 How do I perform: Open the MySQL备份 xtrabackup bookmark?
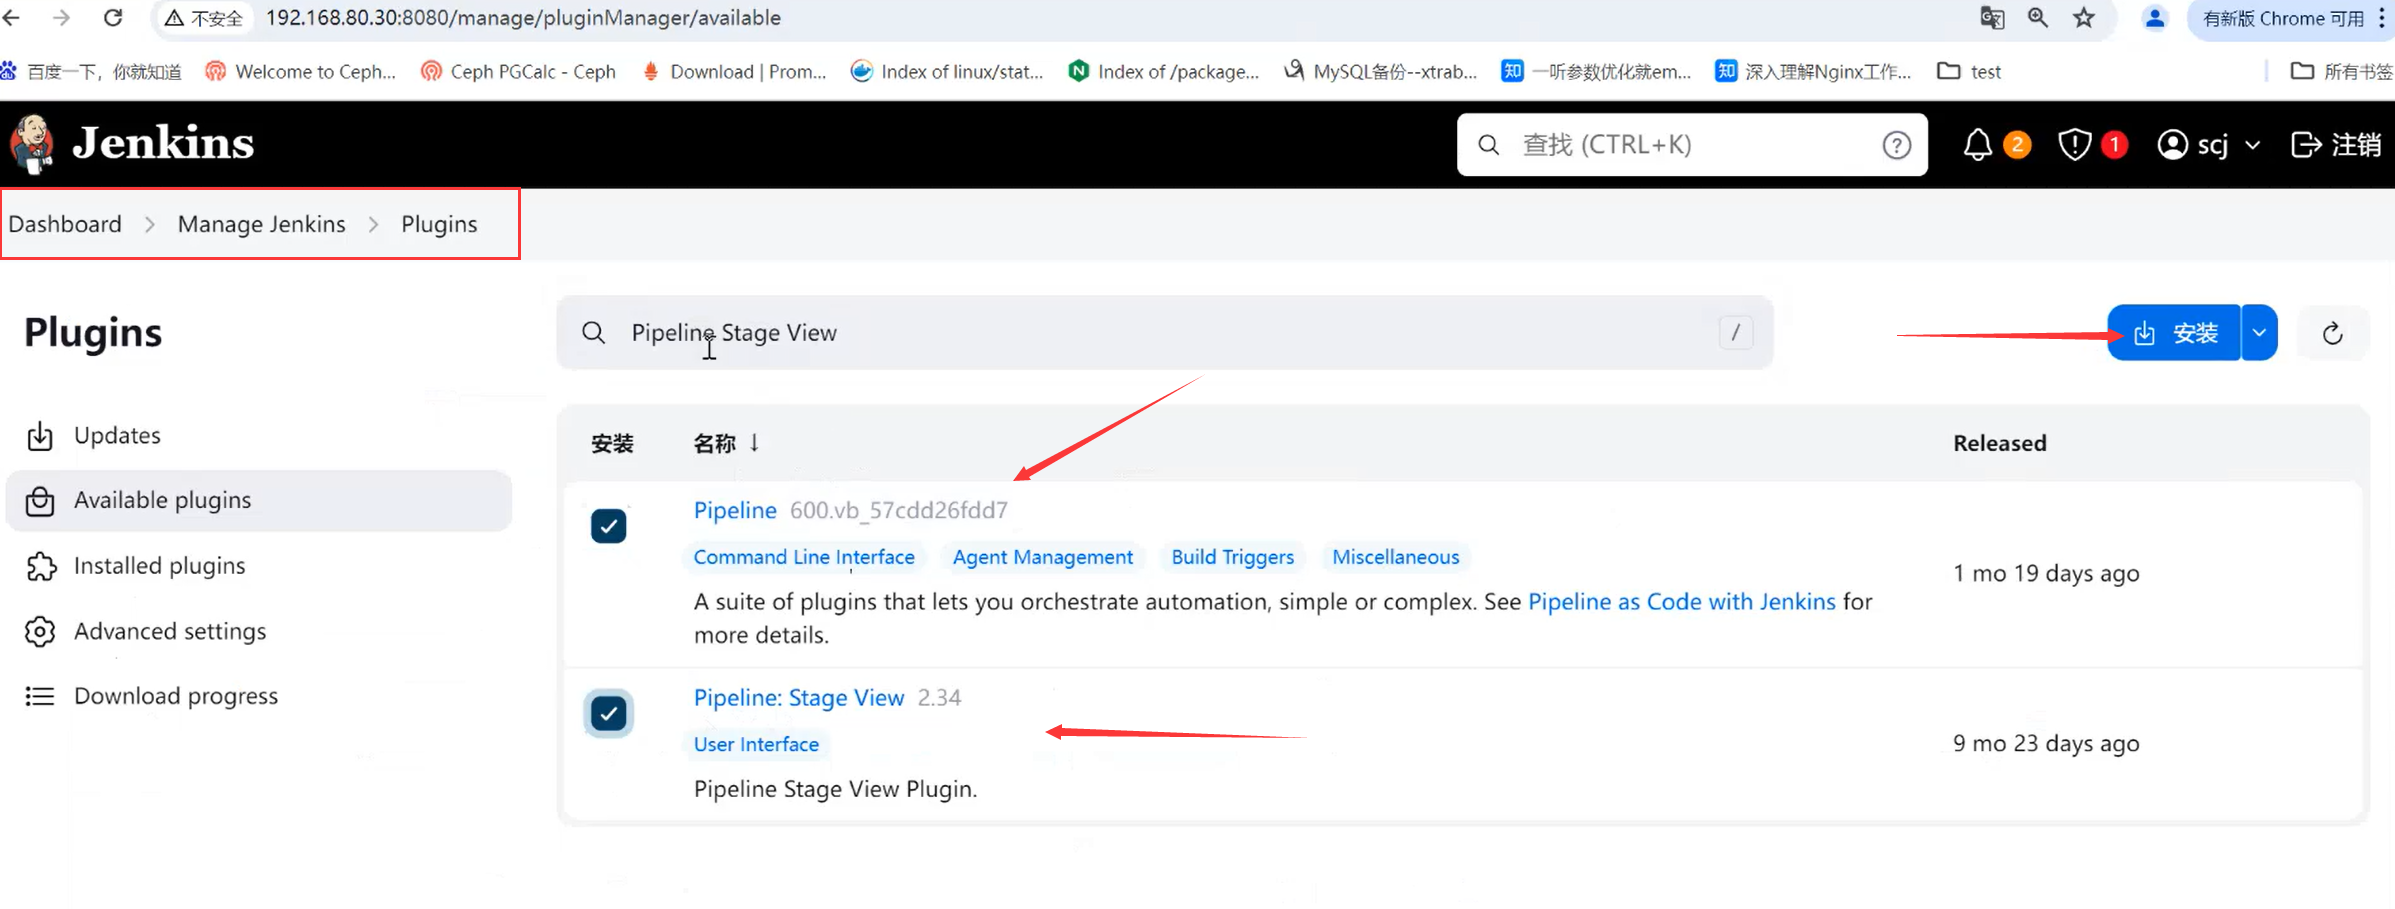(1381, 71)
